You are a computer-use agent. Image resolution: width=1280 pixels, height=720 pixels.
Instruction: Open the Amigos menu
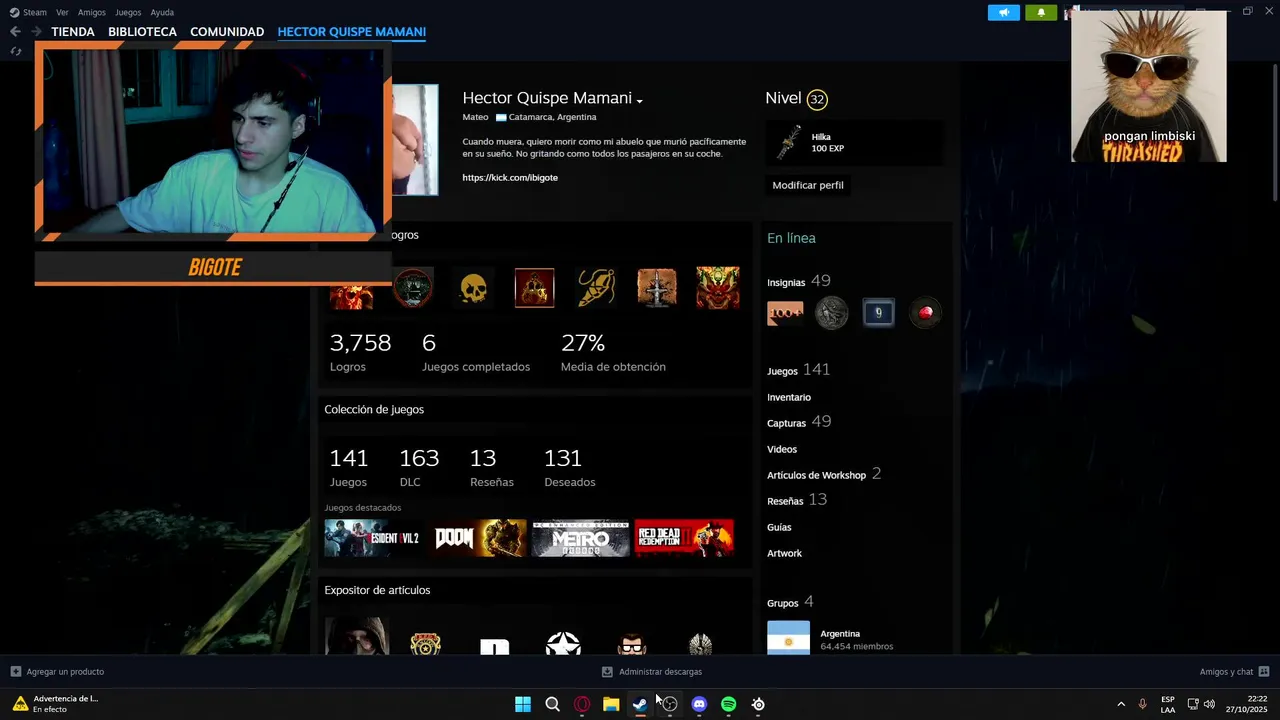tap(92, 12)
